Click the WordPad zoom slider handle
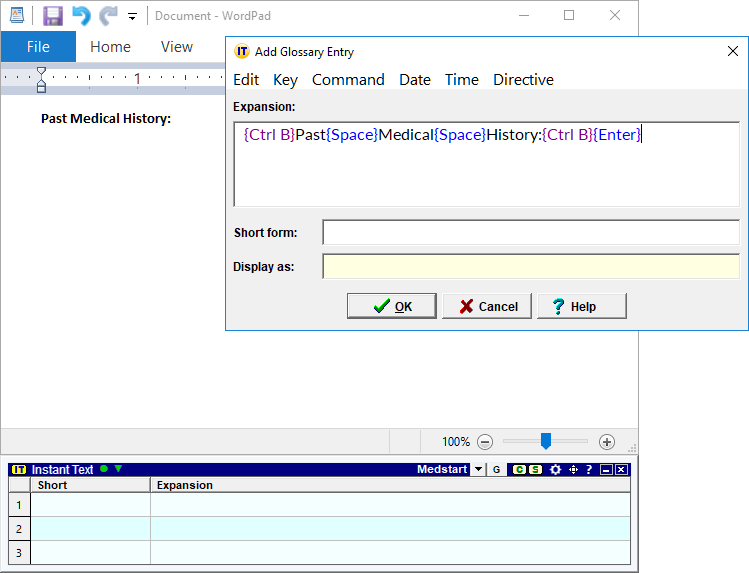Screen dimensions: 749x573 coord(546,441)
